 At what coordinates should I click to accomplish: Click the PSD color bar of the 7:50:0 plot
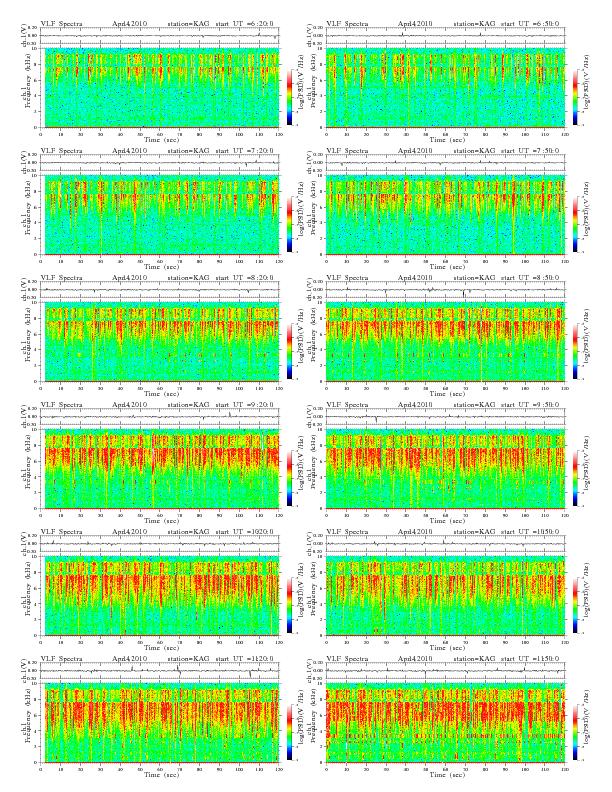576,224
